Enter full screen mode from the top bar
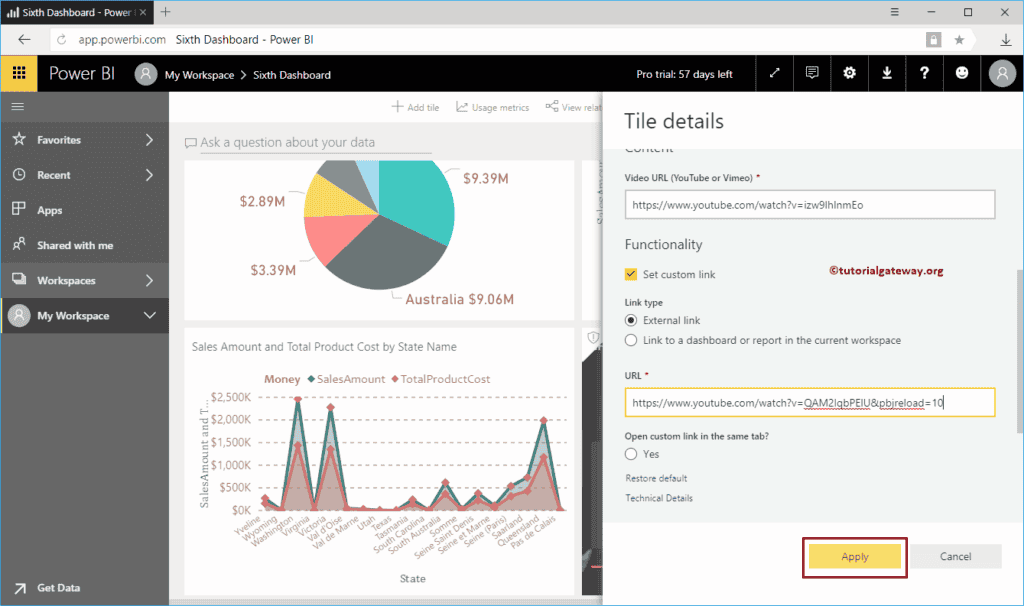This screenshot has width=1024, height=606. pos(775,74)
